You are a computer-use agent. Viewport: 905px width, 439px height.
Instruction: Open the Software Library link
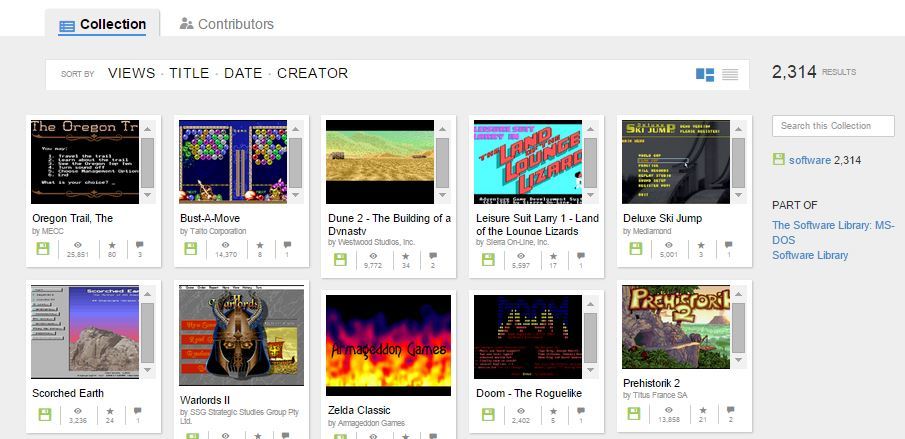click(810, 255)
